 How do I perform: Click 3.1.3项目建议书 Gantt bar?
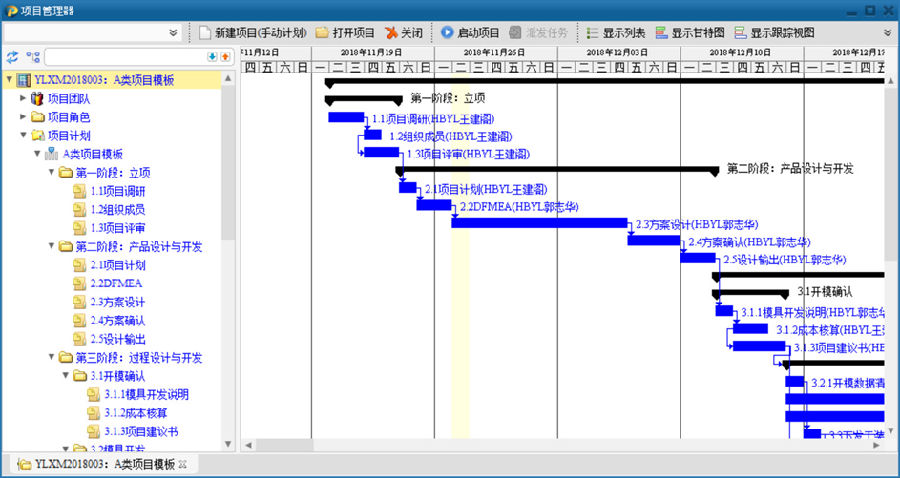pyautogui.click(x=759, y=346)
